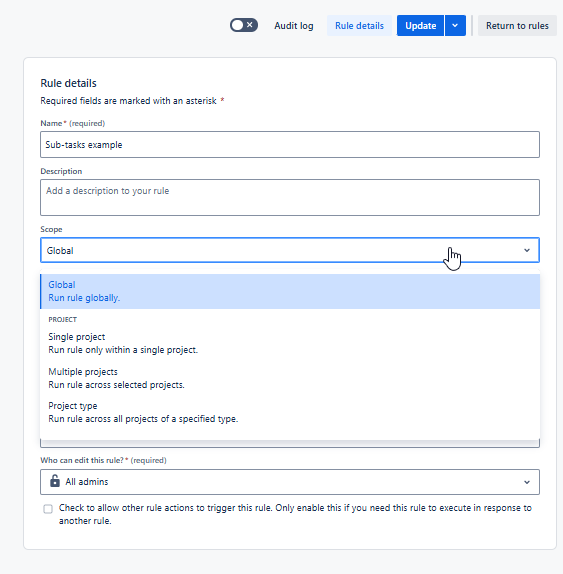Select the Rule details tab

tap(359, 26)
